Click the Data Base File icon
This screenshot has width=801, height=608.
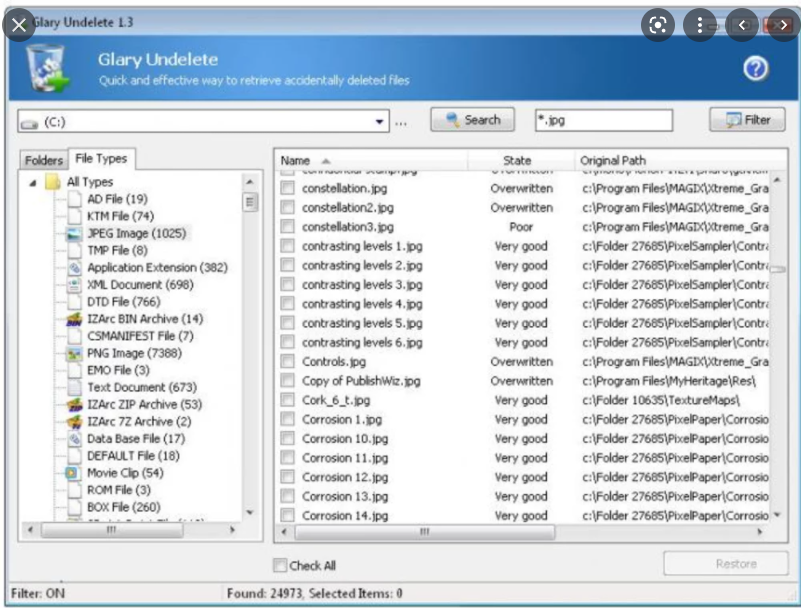coord(74,439)
